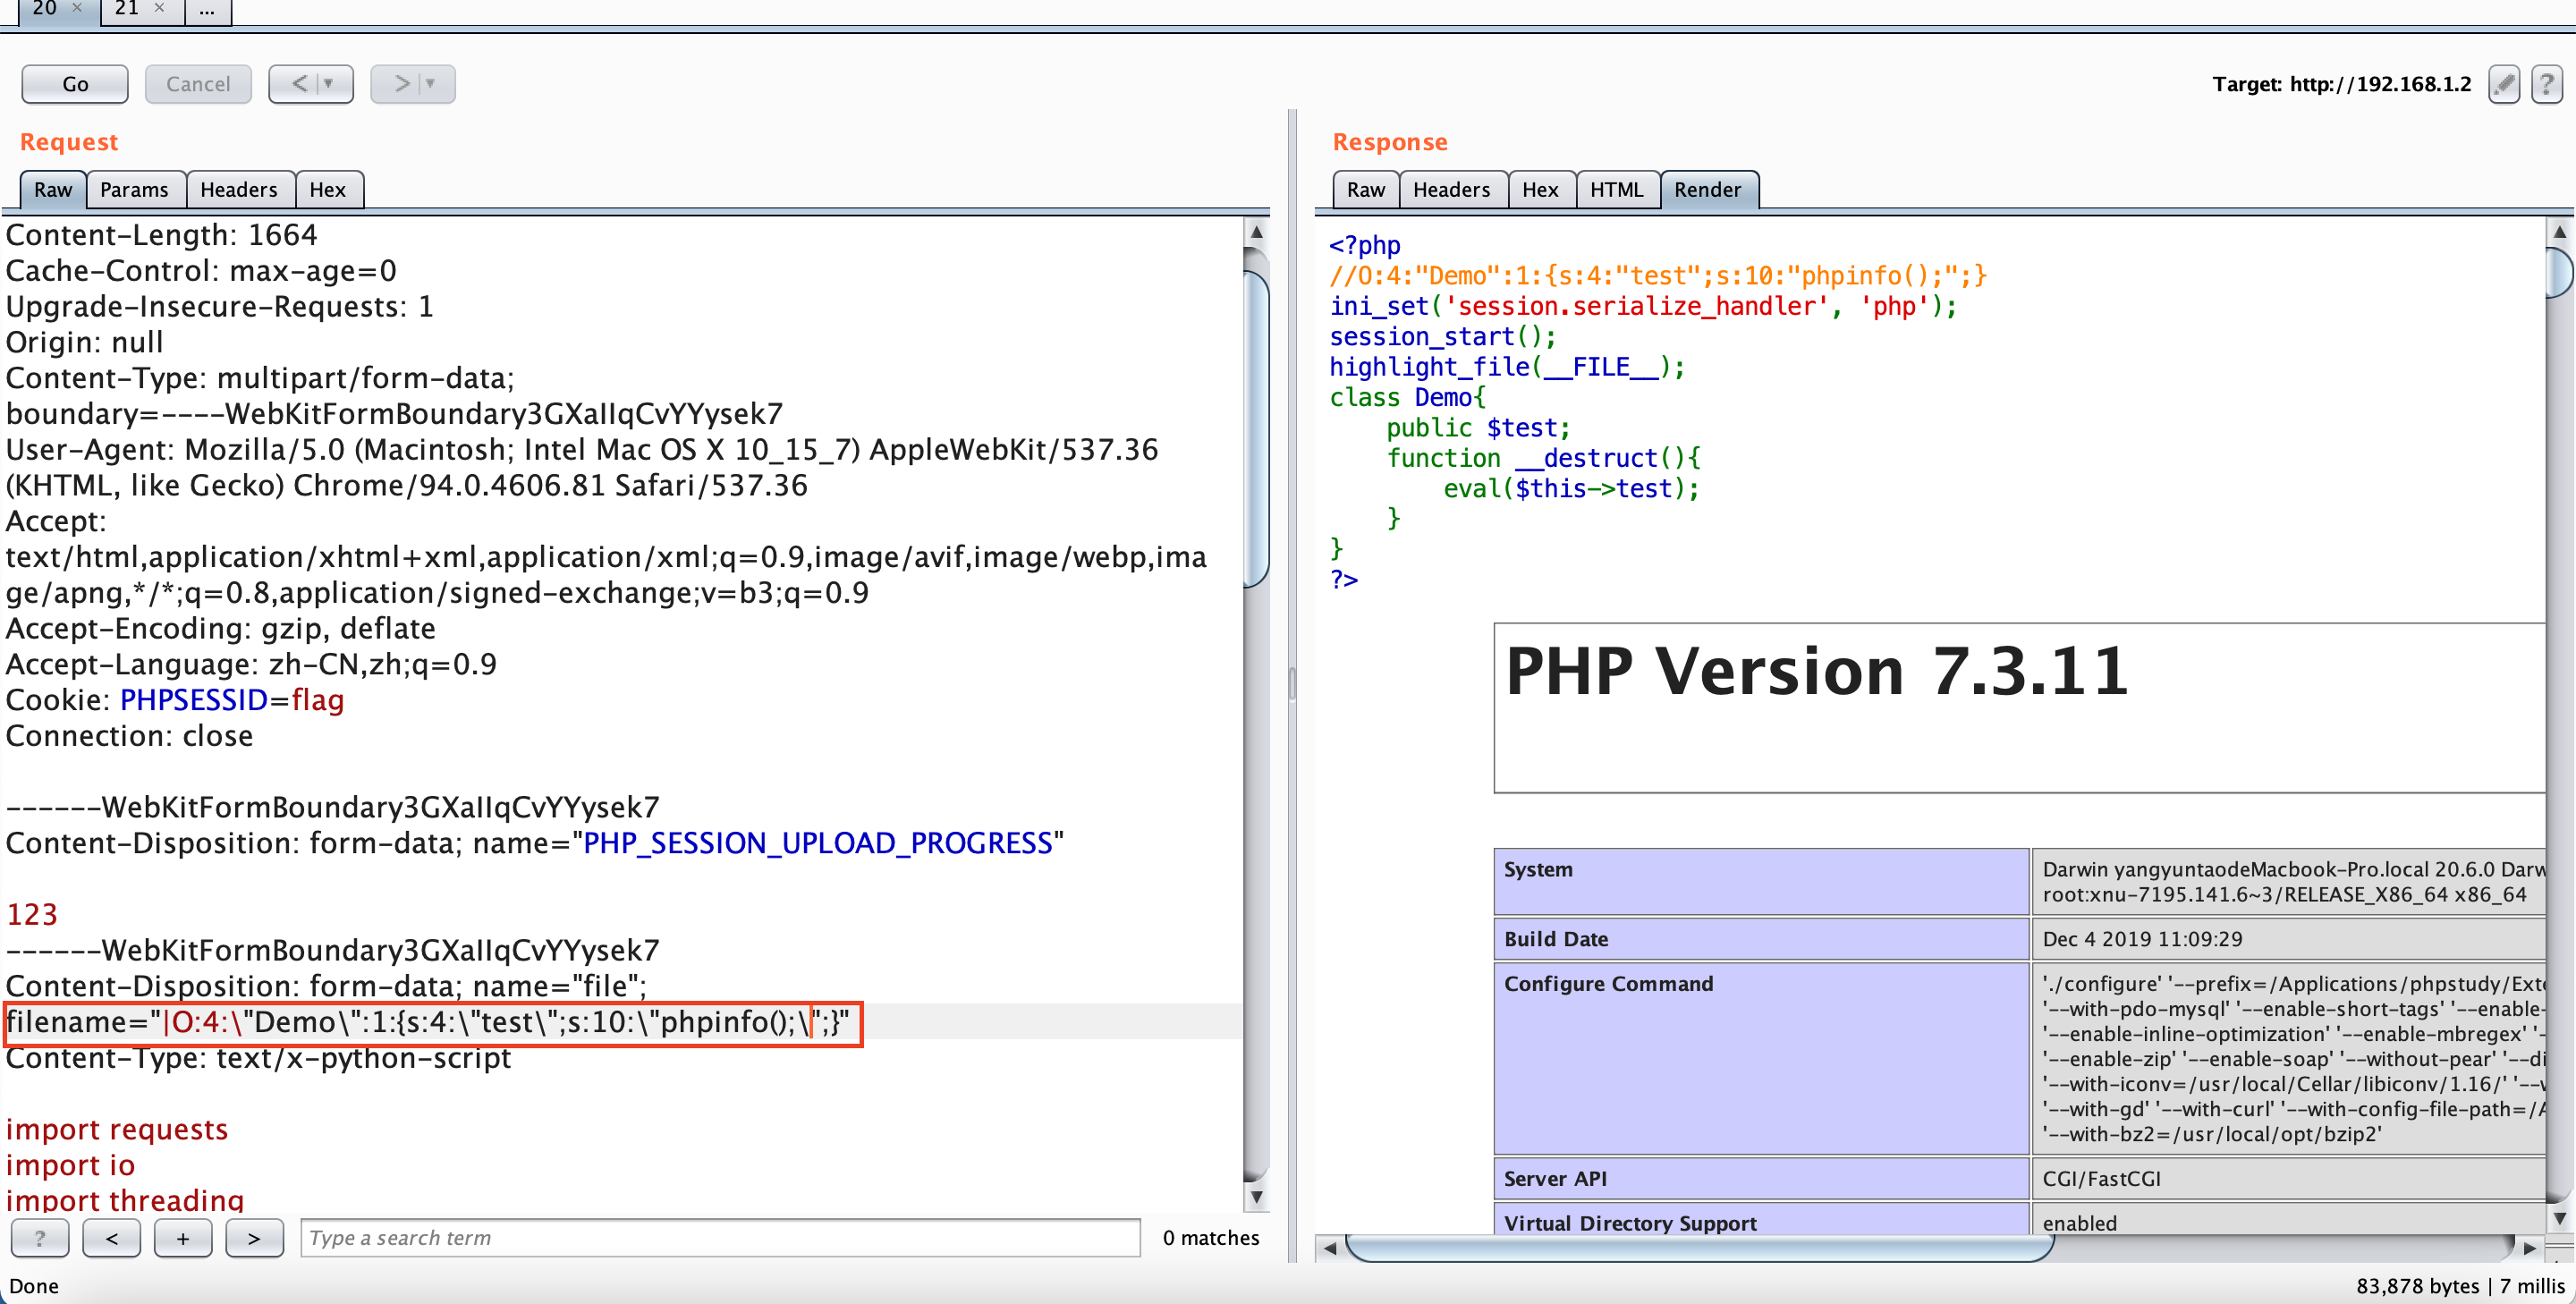The height and width of the screenshot is (1304, 2576).
Task: Go back to previous request in history
Action: click(299, 84)
